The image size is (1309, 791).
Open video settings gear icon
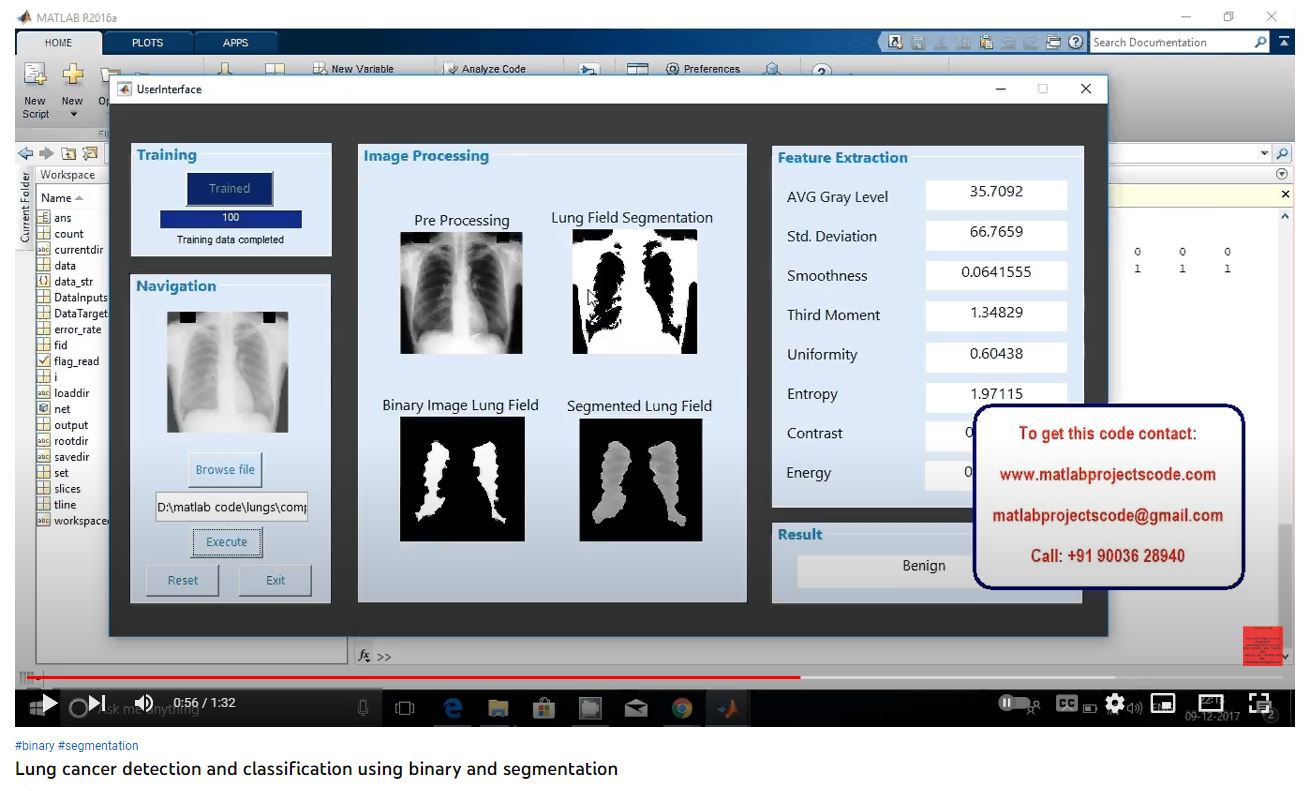click(1115, 703)
